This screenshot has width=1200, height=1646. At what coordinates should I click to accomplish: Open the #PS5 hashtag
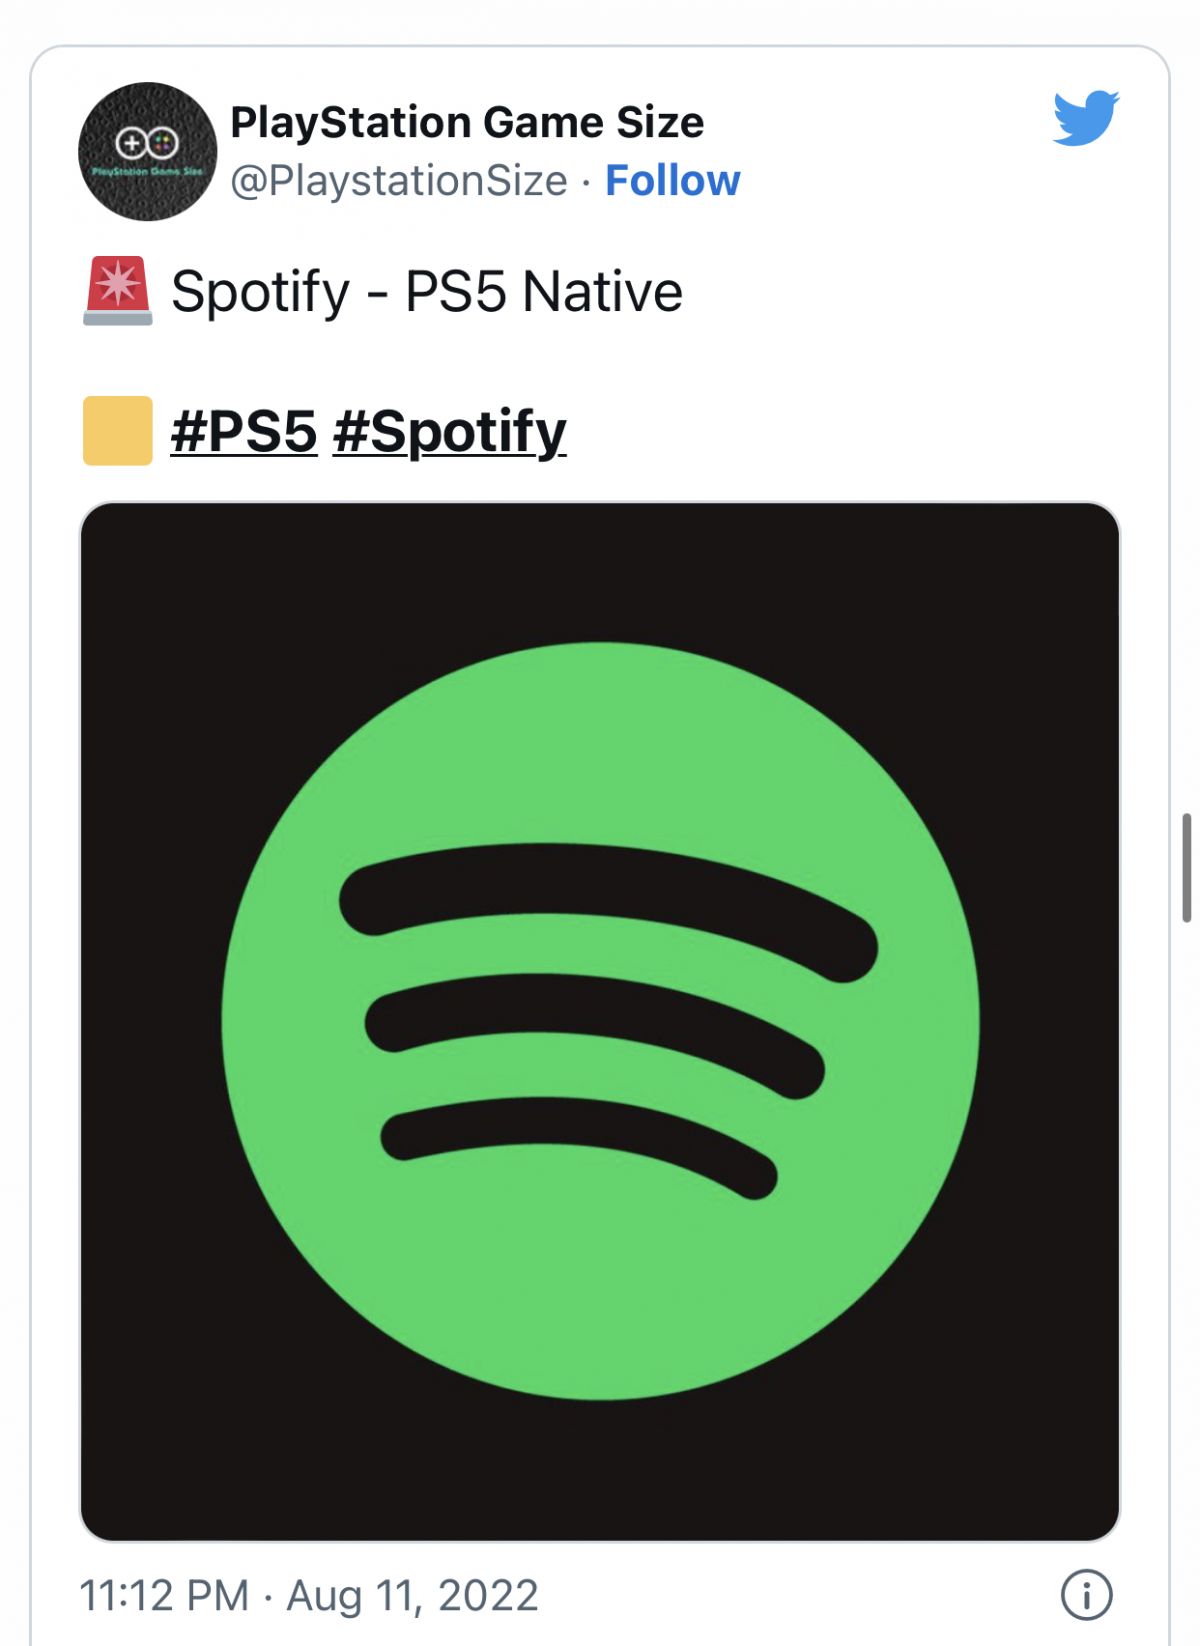(x=244, y=431)
